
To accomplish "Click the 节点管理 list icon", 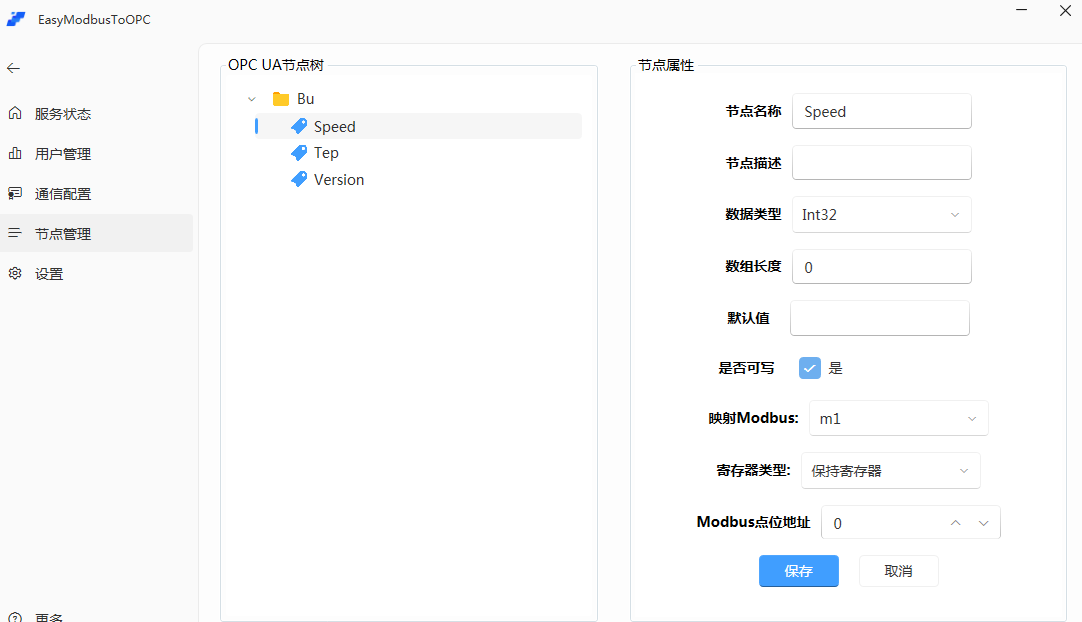I will (x=14, y=233).
